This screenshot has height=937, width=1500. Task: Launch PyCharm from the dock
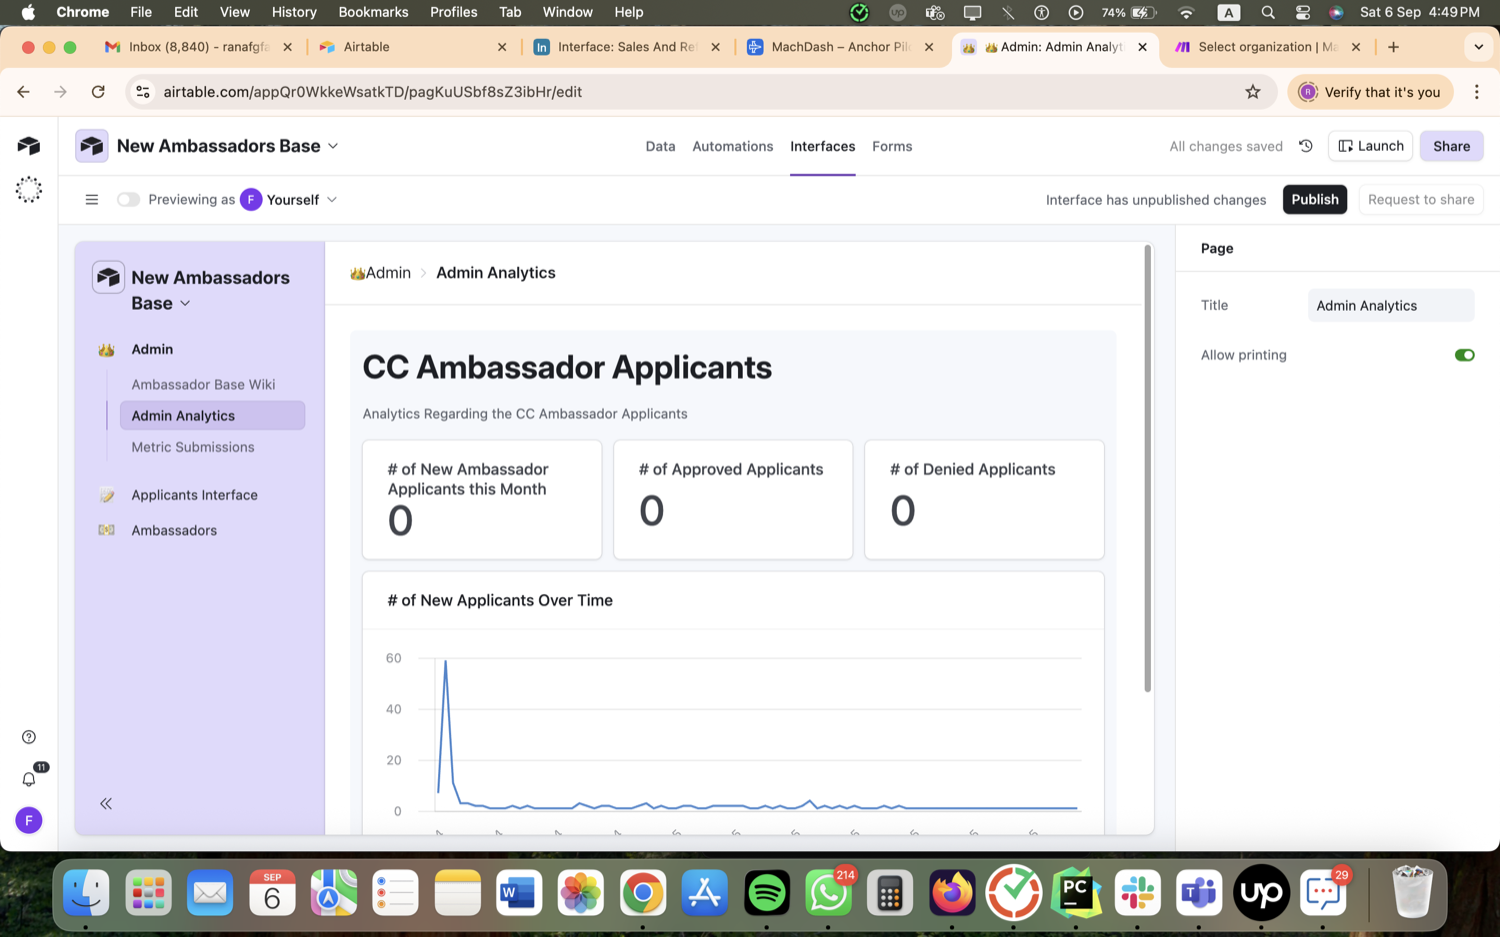click(1076, 893)
